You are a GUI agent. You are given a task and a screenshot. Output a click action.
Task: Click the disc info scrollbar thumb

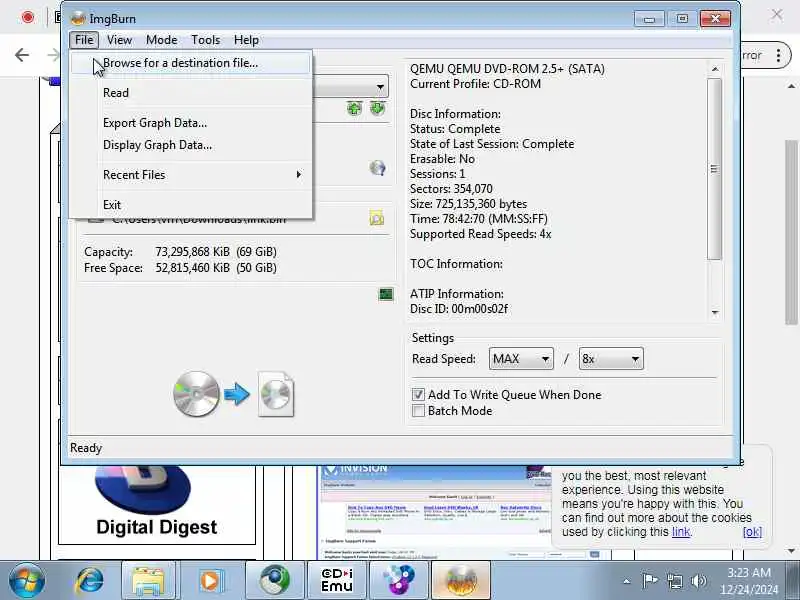pyautogui.click(x=715, y=169)
